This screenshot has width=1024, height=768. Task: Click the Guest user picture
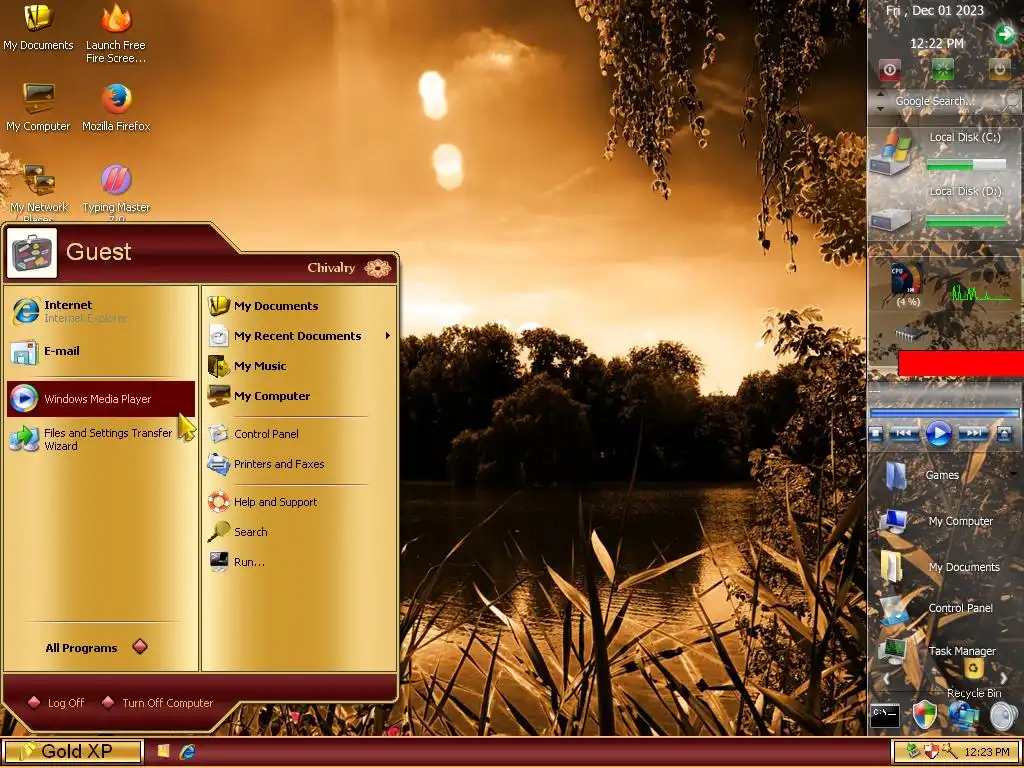(31, 253)
